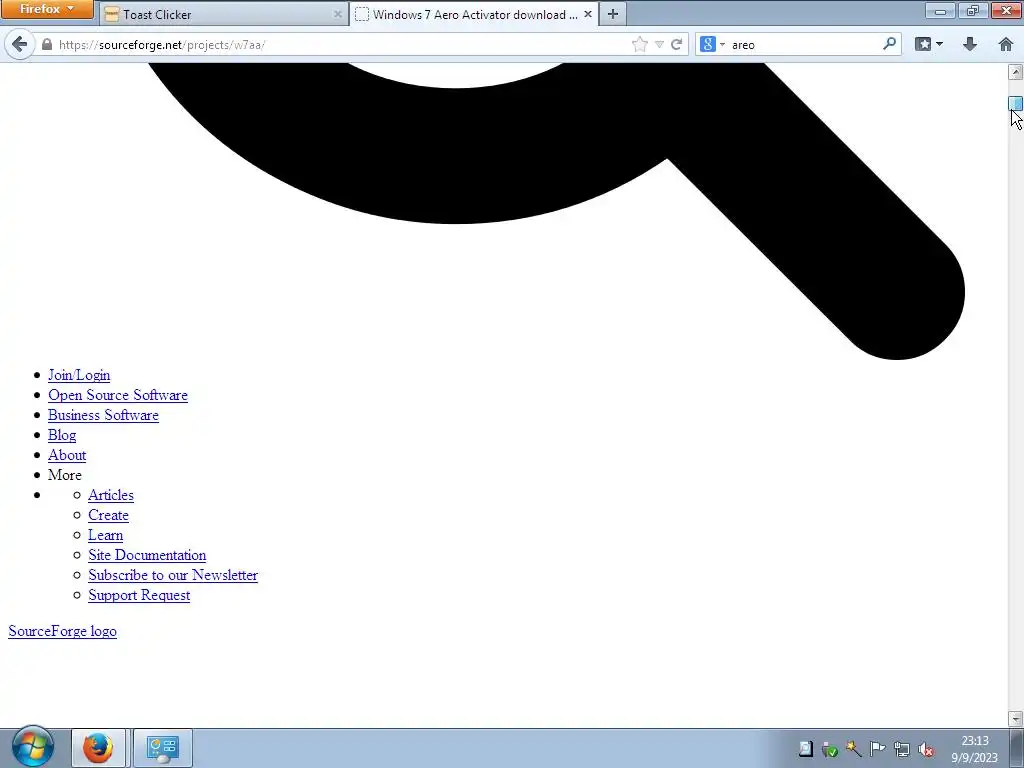The height and width of the screenshot is (768, 1024).
Task: Open the Action Center flag tray icon
Action: [x=878, y=749]
